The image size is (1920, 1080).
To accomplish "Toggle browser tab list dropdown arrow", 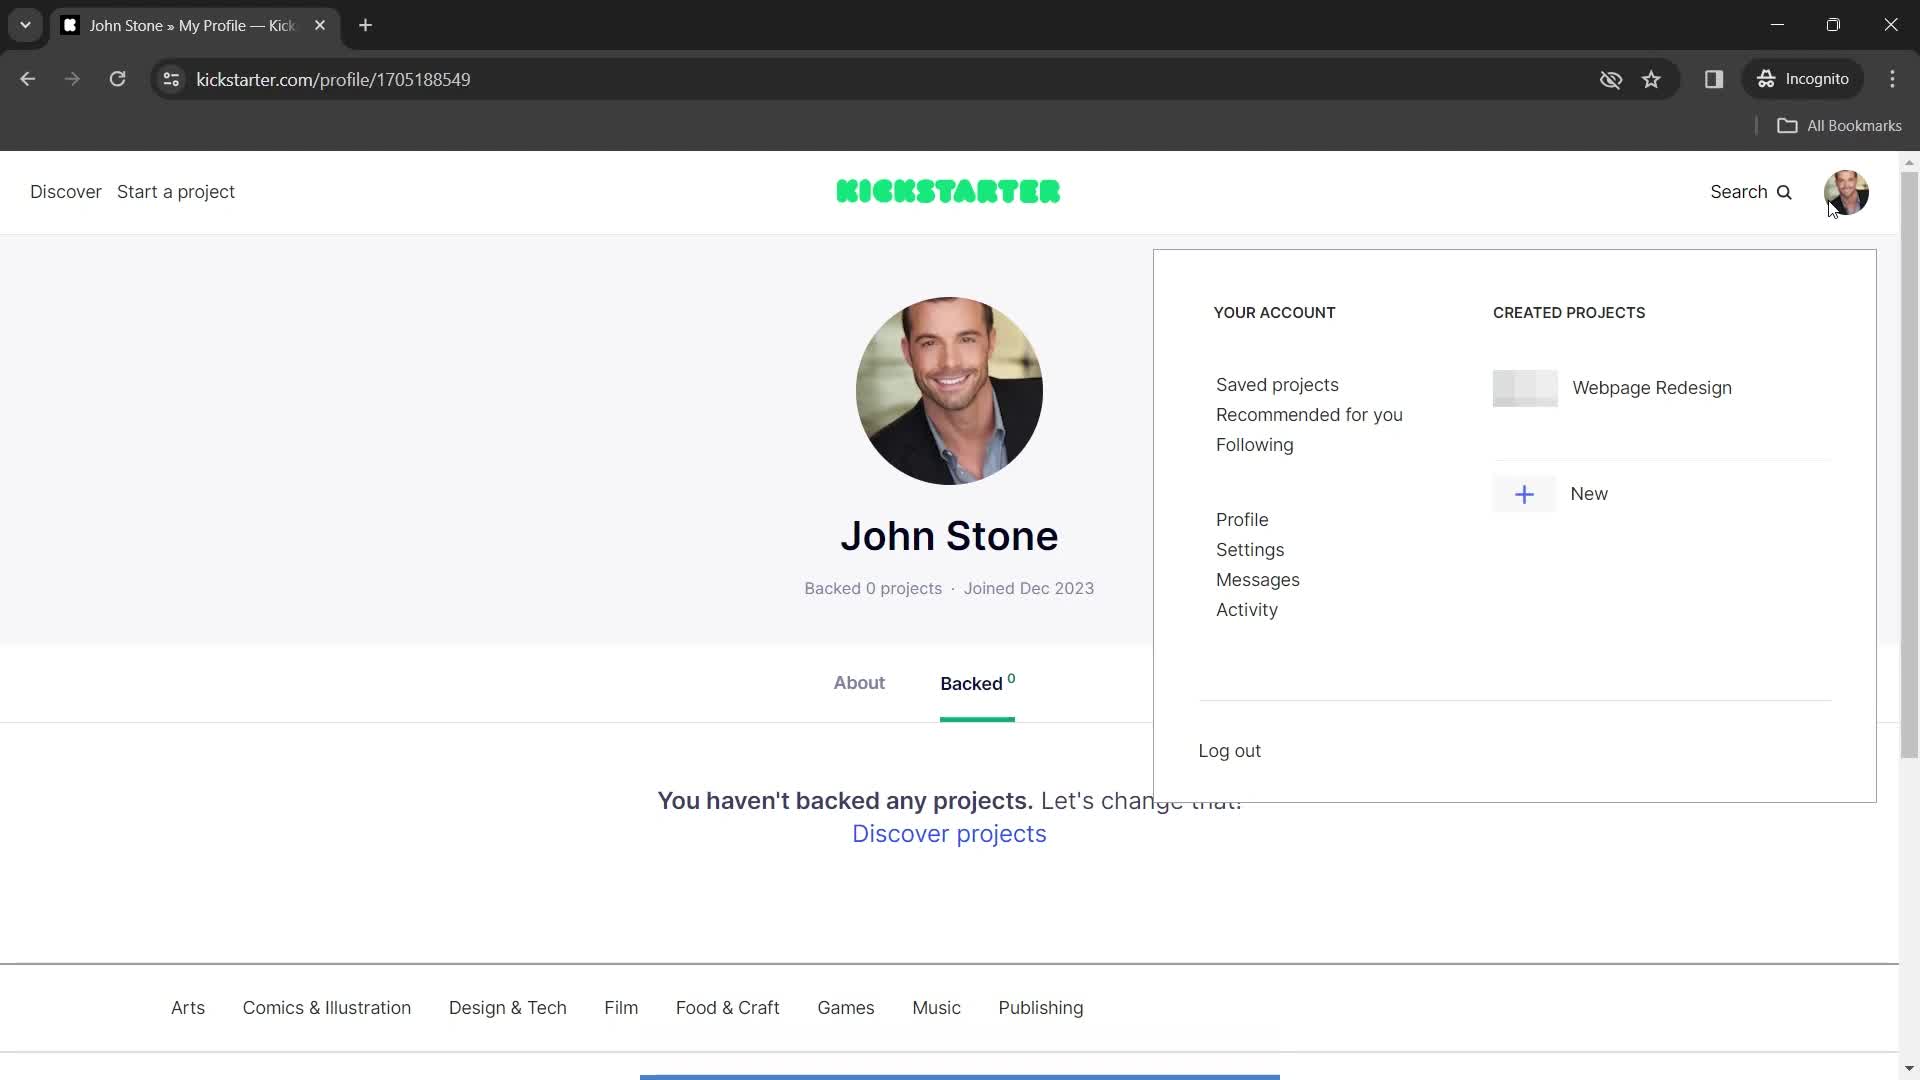I will tap(24, 25).
